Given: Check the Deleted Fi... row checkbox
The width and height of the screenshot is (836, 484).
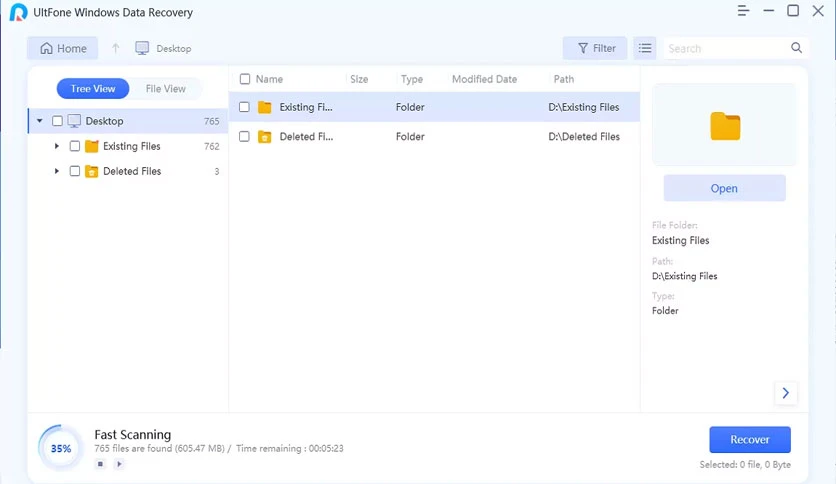Looking at the screenshot, I should (244, 137).
